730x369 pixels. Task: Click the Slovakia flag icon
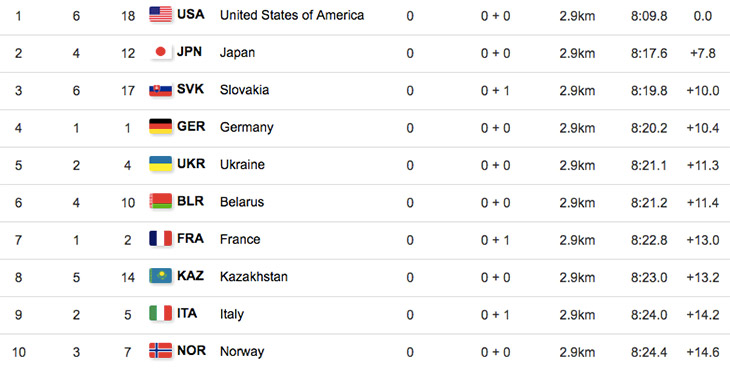click(x=161, y=89)
